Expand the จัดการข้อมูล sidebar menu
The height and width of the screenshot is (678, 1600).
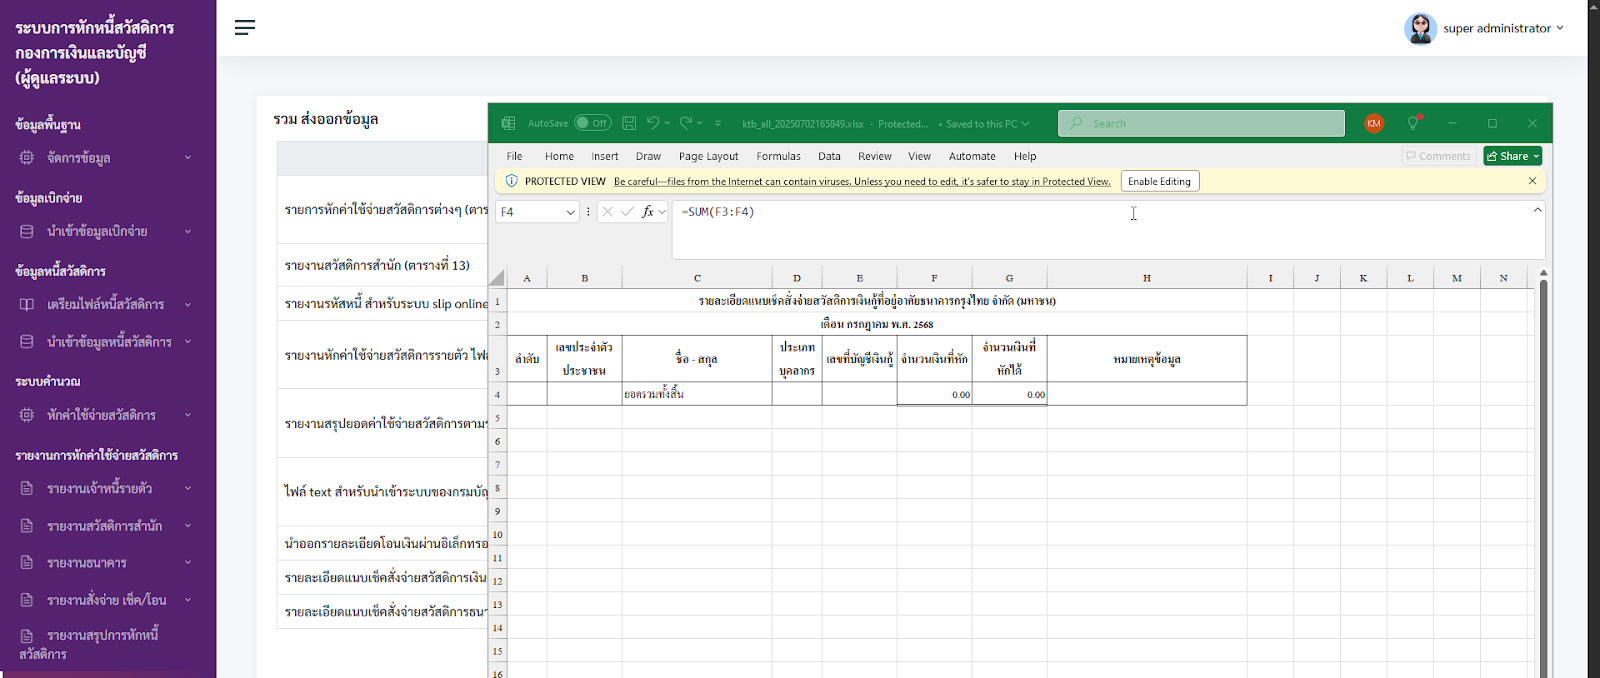click(x=187, y=158)
